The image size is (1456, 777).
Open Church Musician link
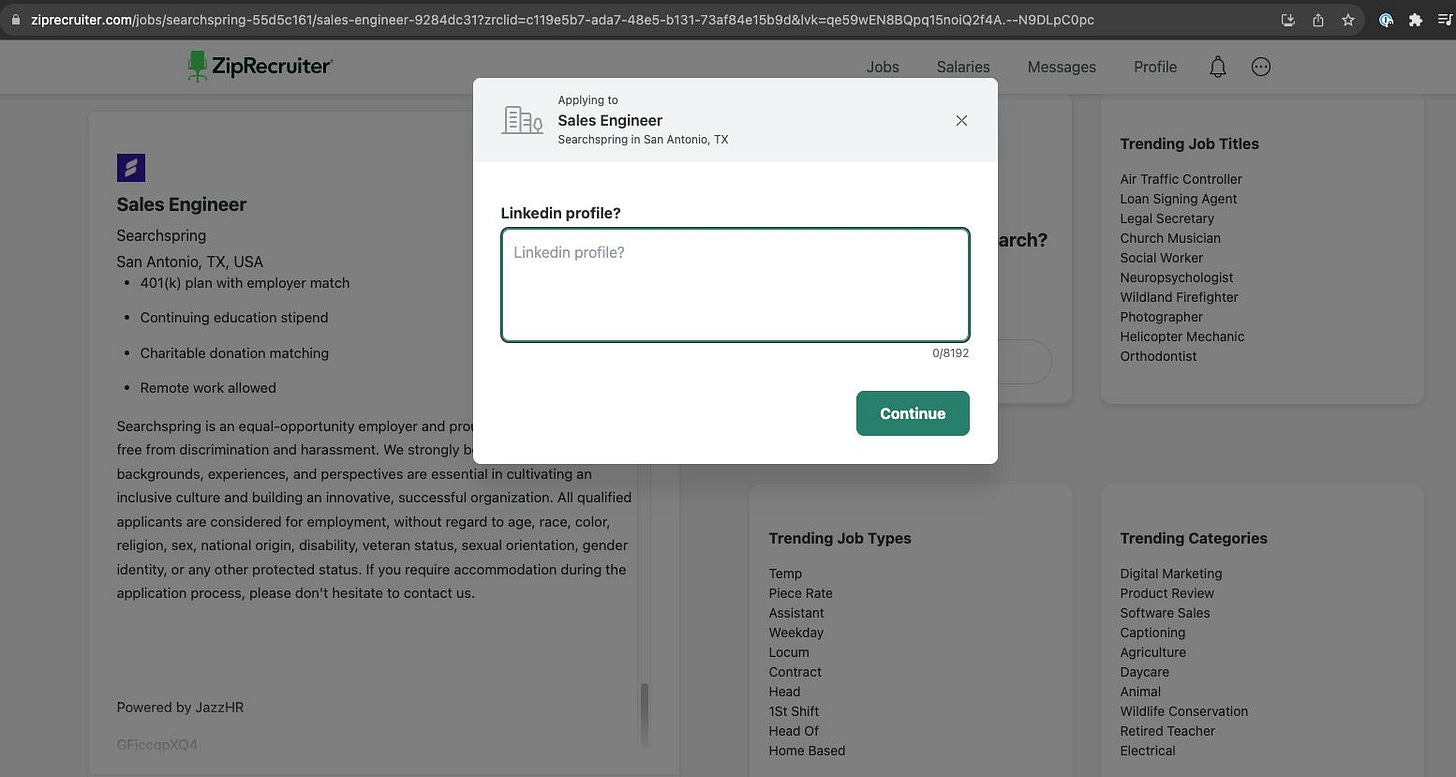point(1170,238)
